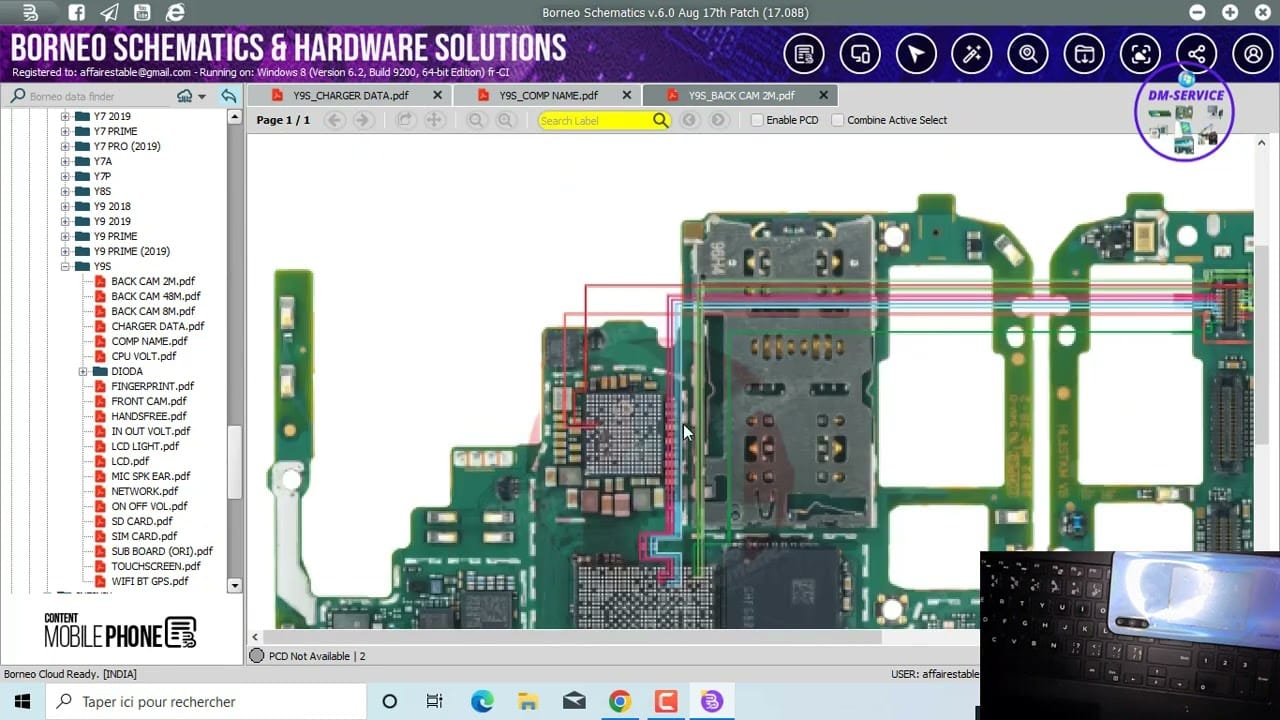Viewport: 1280px width, 720px height.
Task: Click the face scan capture icon
Action: 1141,54
